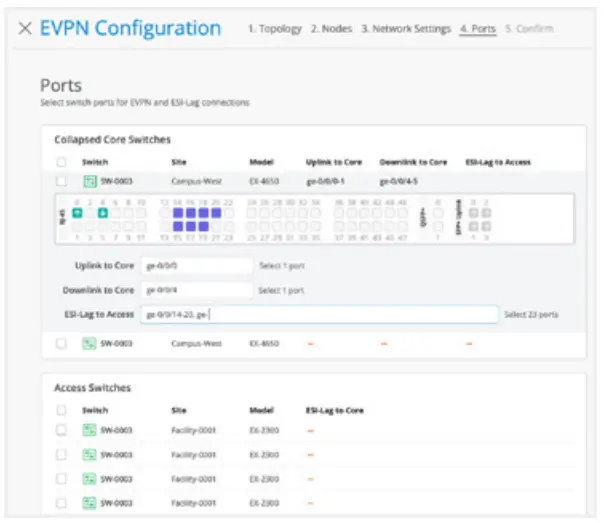
Task: Select port 6 on the switch faceplate
Action: (x=115, y=213)
